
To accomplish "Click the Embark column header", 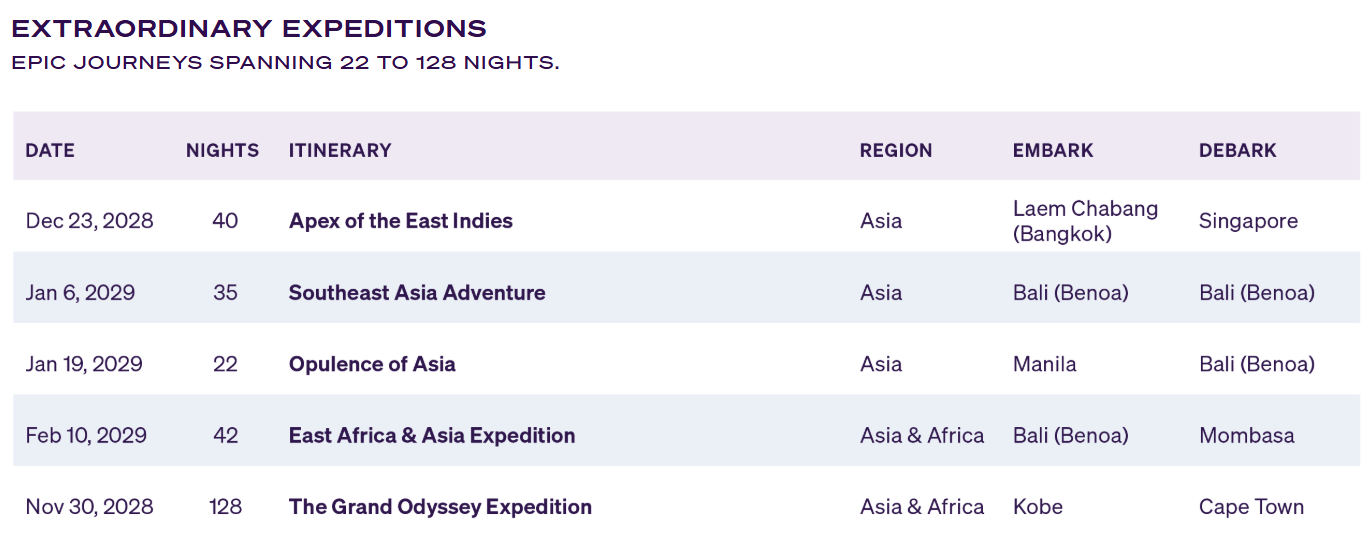I will [x=1053, y=151].
